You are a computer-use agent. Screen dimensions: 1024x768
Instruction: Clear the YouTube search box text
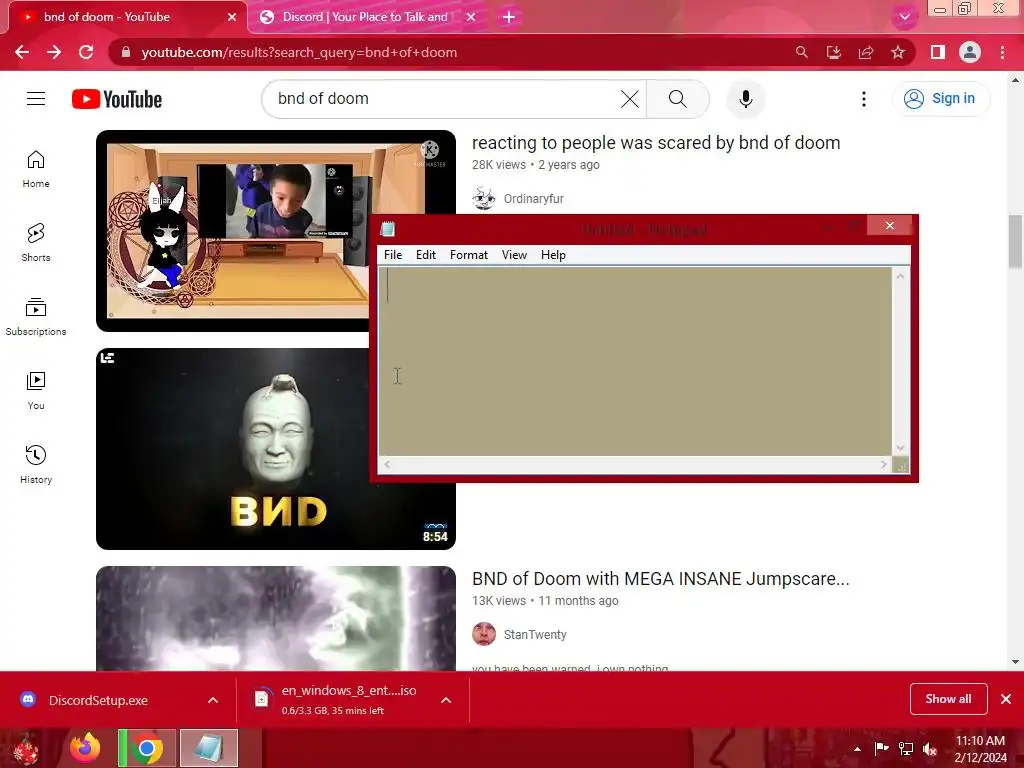click(630, 99)
